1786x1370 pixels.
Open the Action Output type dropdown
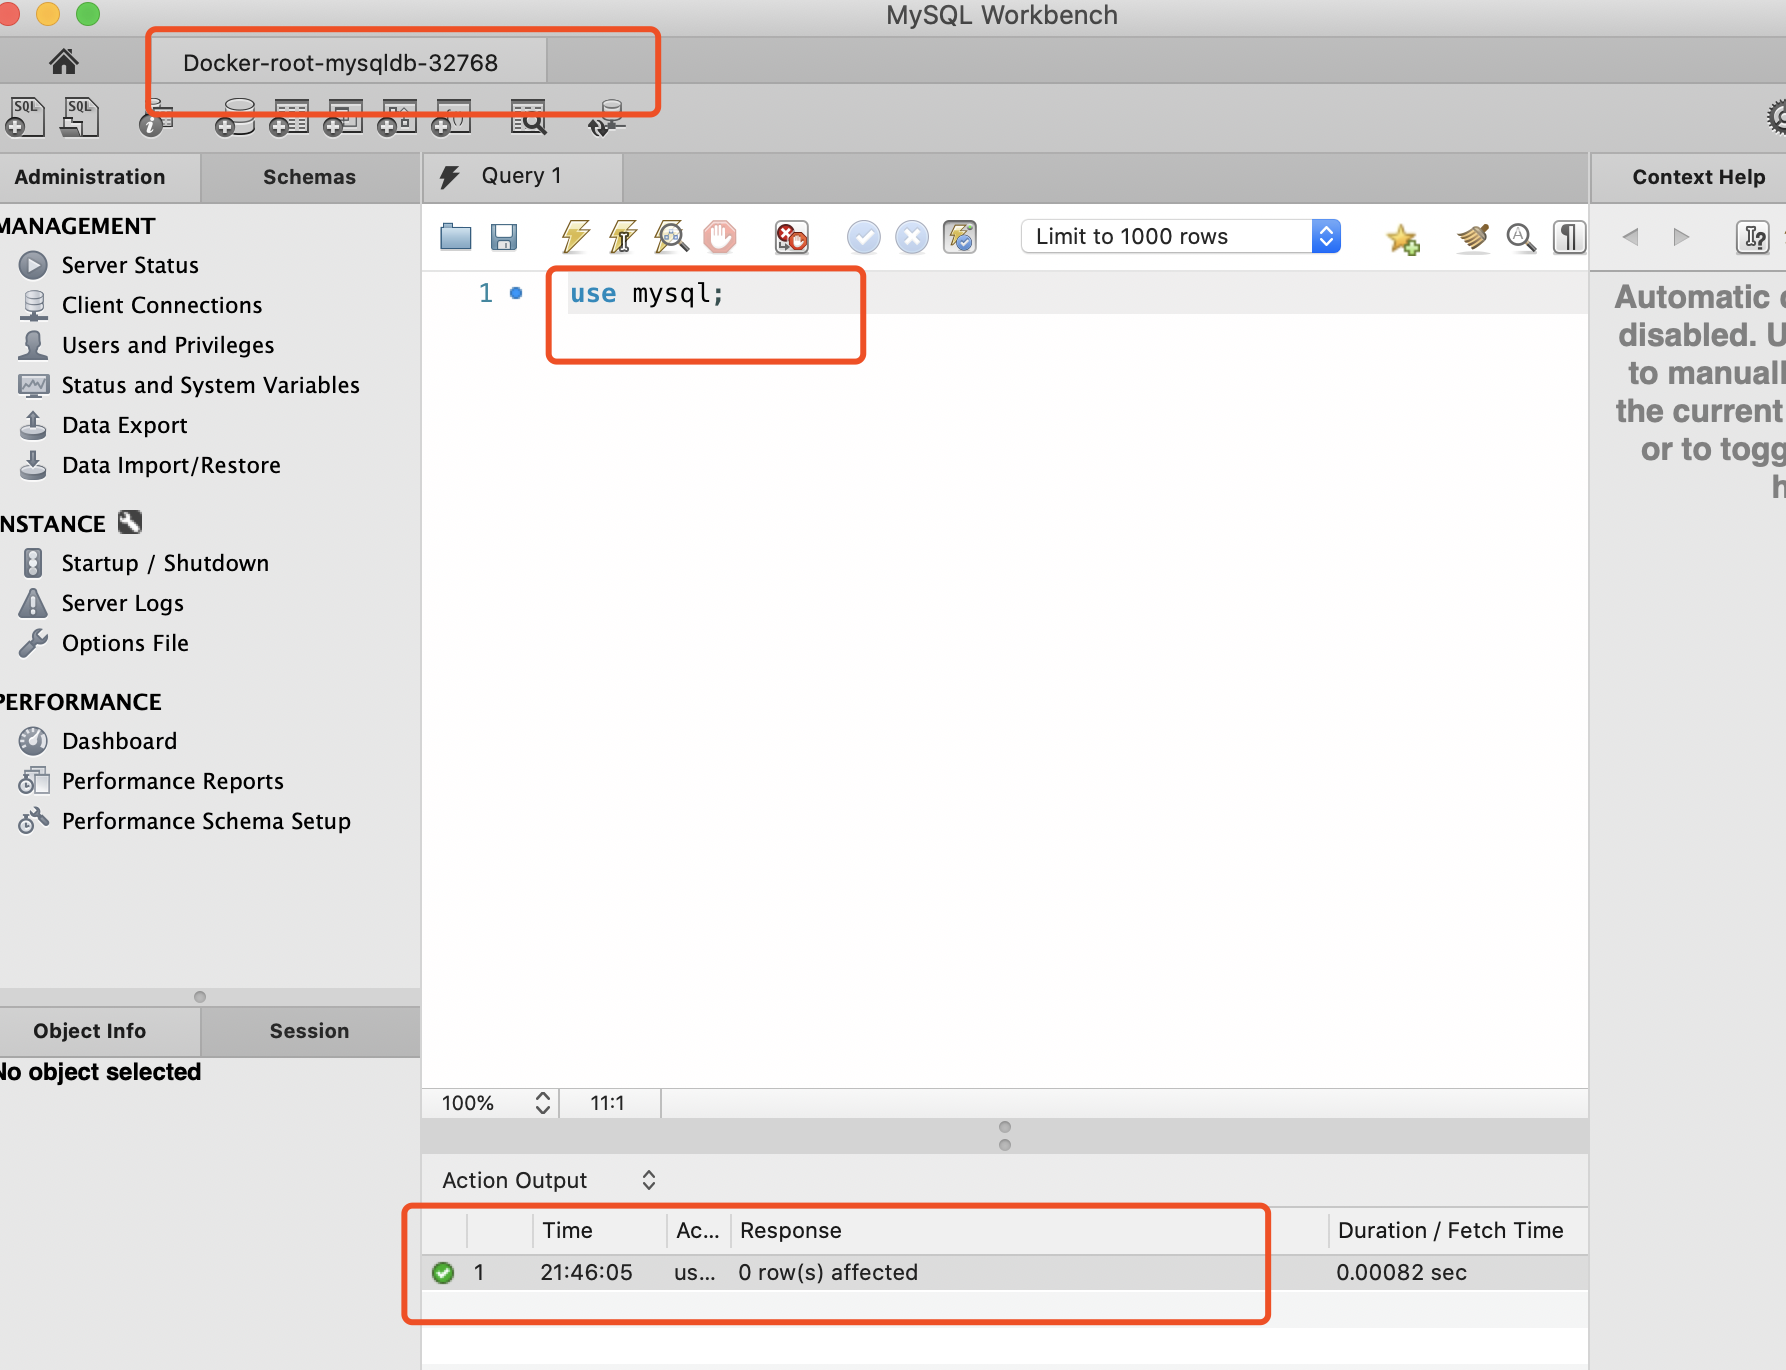(549, 1180)
